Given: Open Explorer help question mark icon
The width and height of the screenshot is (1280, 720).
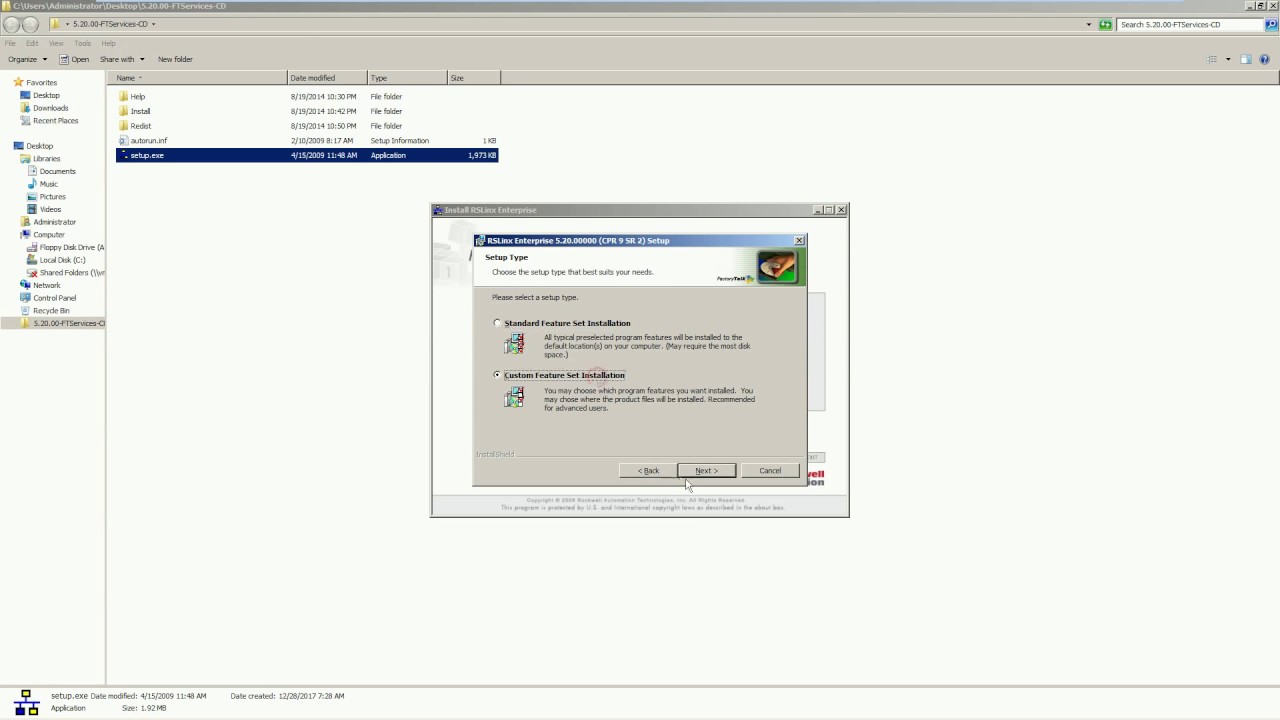Looking at the screenshot, I should click(1264, 59).
